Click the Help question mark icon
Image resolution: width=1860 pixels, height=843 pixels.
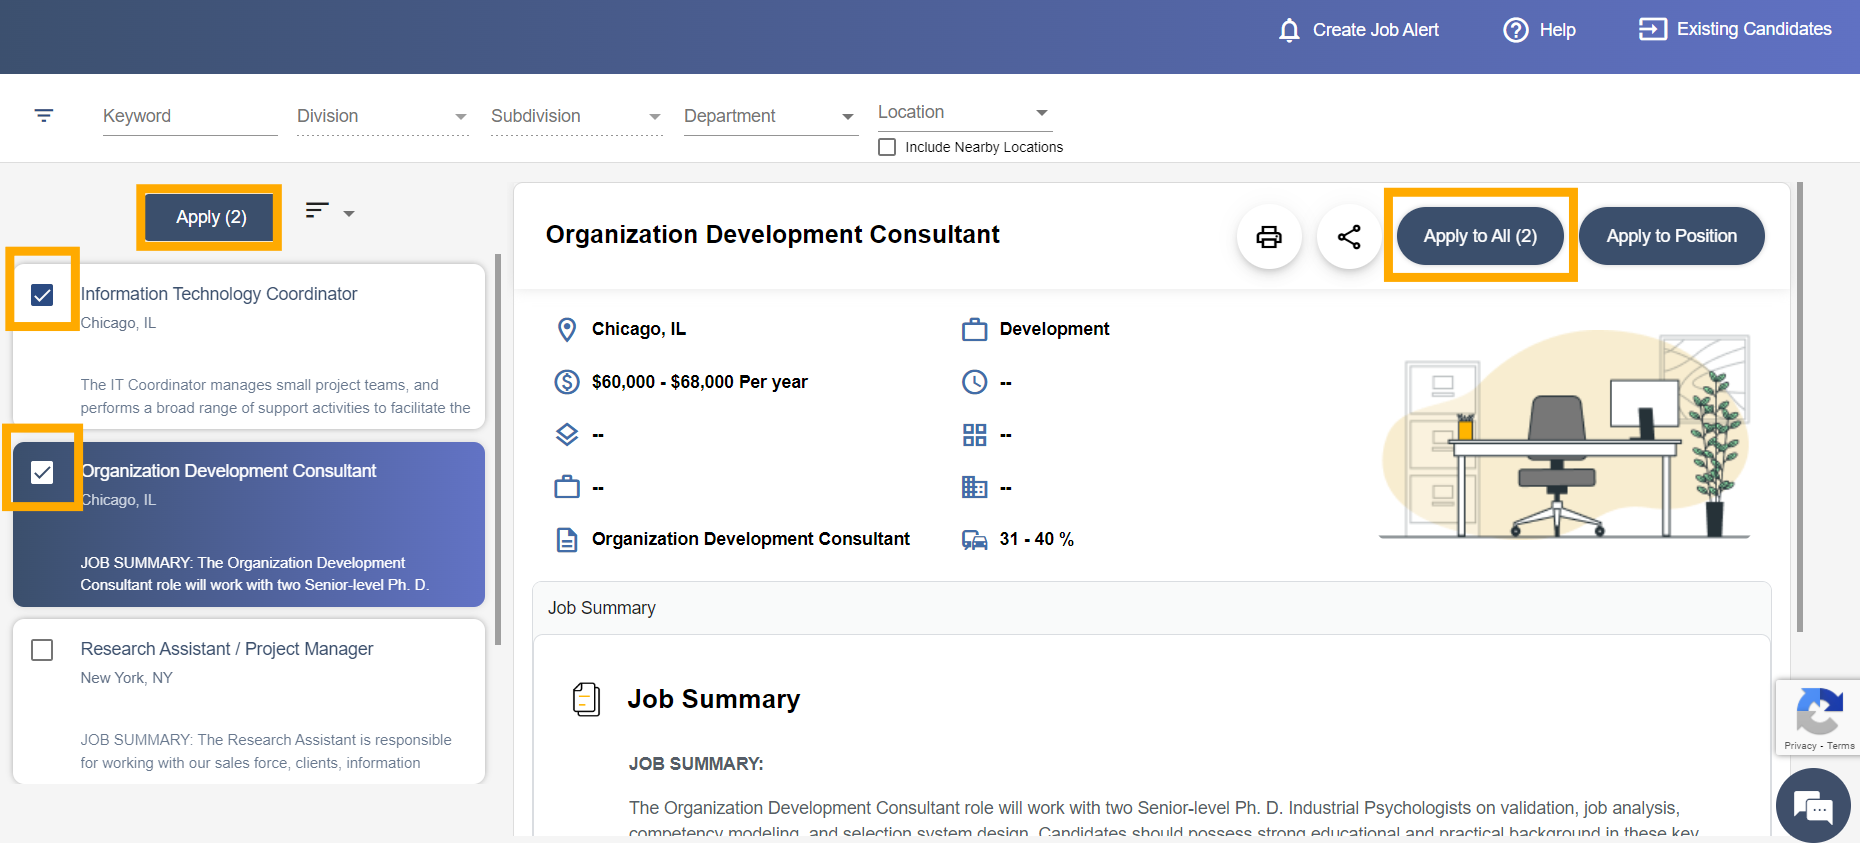[x=1516, y=30]
